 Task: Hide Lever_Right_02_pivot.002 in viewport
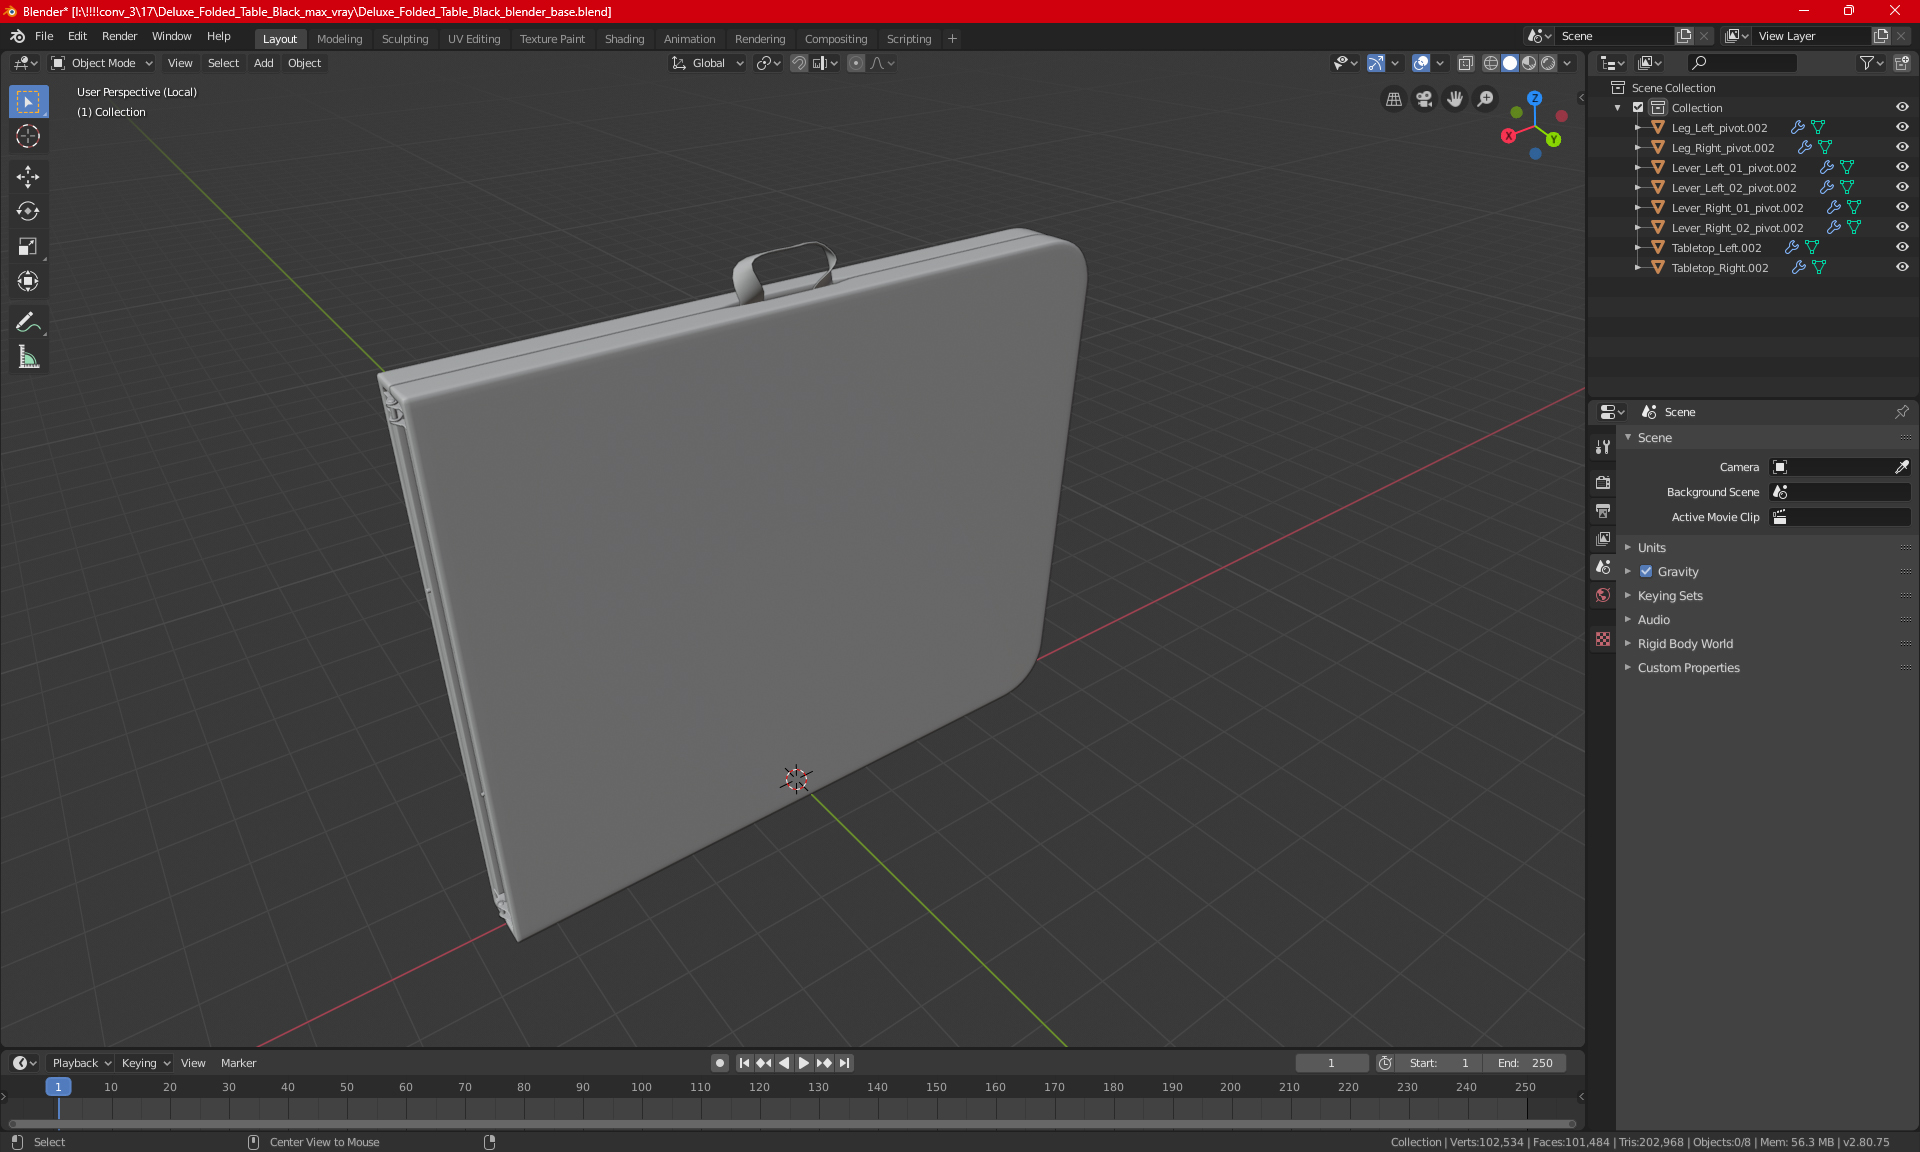1902,228
